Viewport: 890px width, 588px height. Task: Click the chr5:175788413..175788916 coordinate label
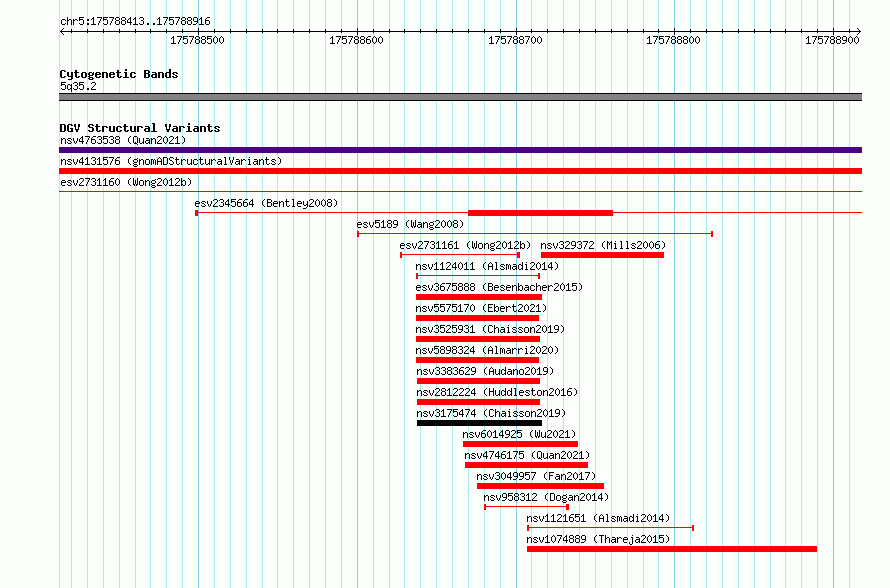coord(135,21)
